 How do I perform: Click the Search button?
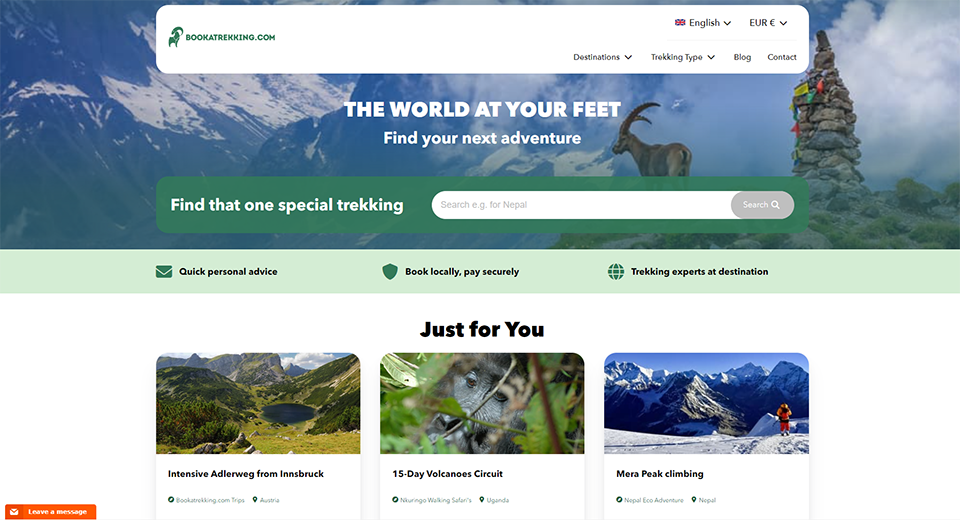click(x=762, y=205)
